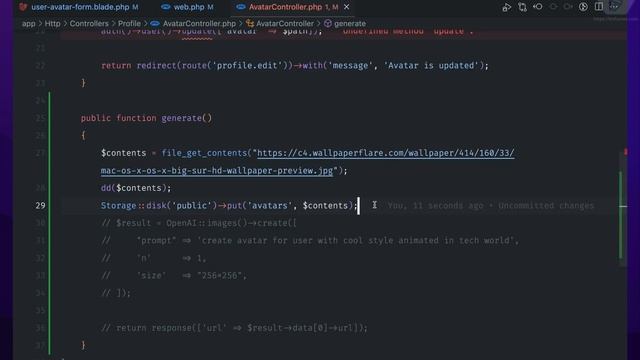Click the PHP file icon in breadcrumbs
The image size is (640, 360).
tap(155, 24)
